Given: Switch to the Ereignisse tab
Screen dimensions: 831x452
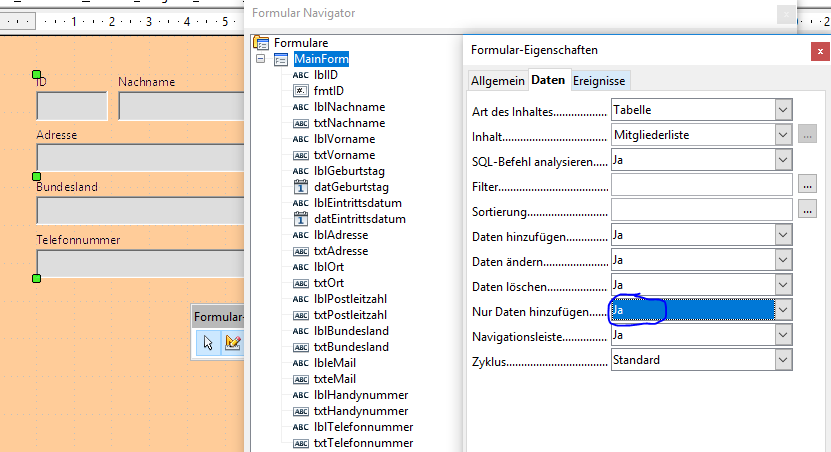Looking at the screenshot, I should (x=600, y=80).
